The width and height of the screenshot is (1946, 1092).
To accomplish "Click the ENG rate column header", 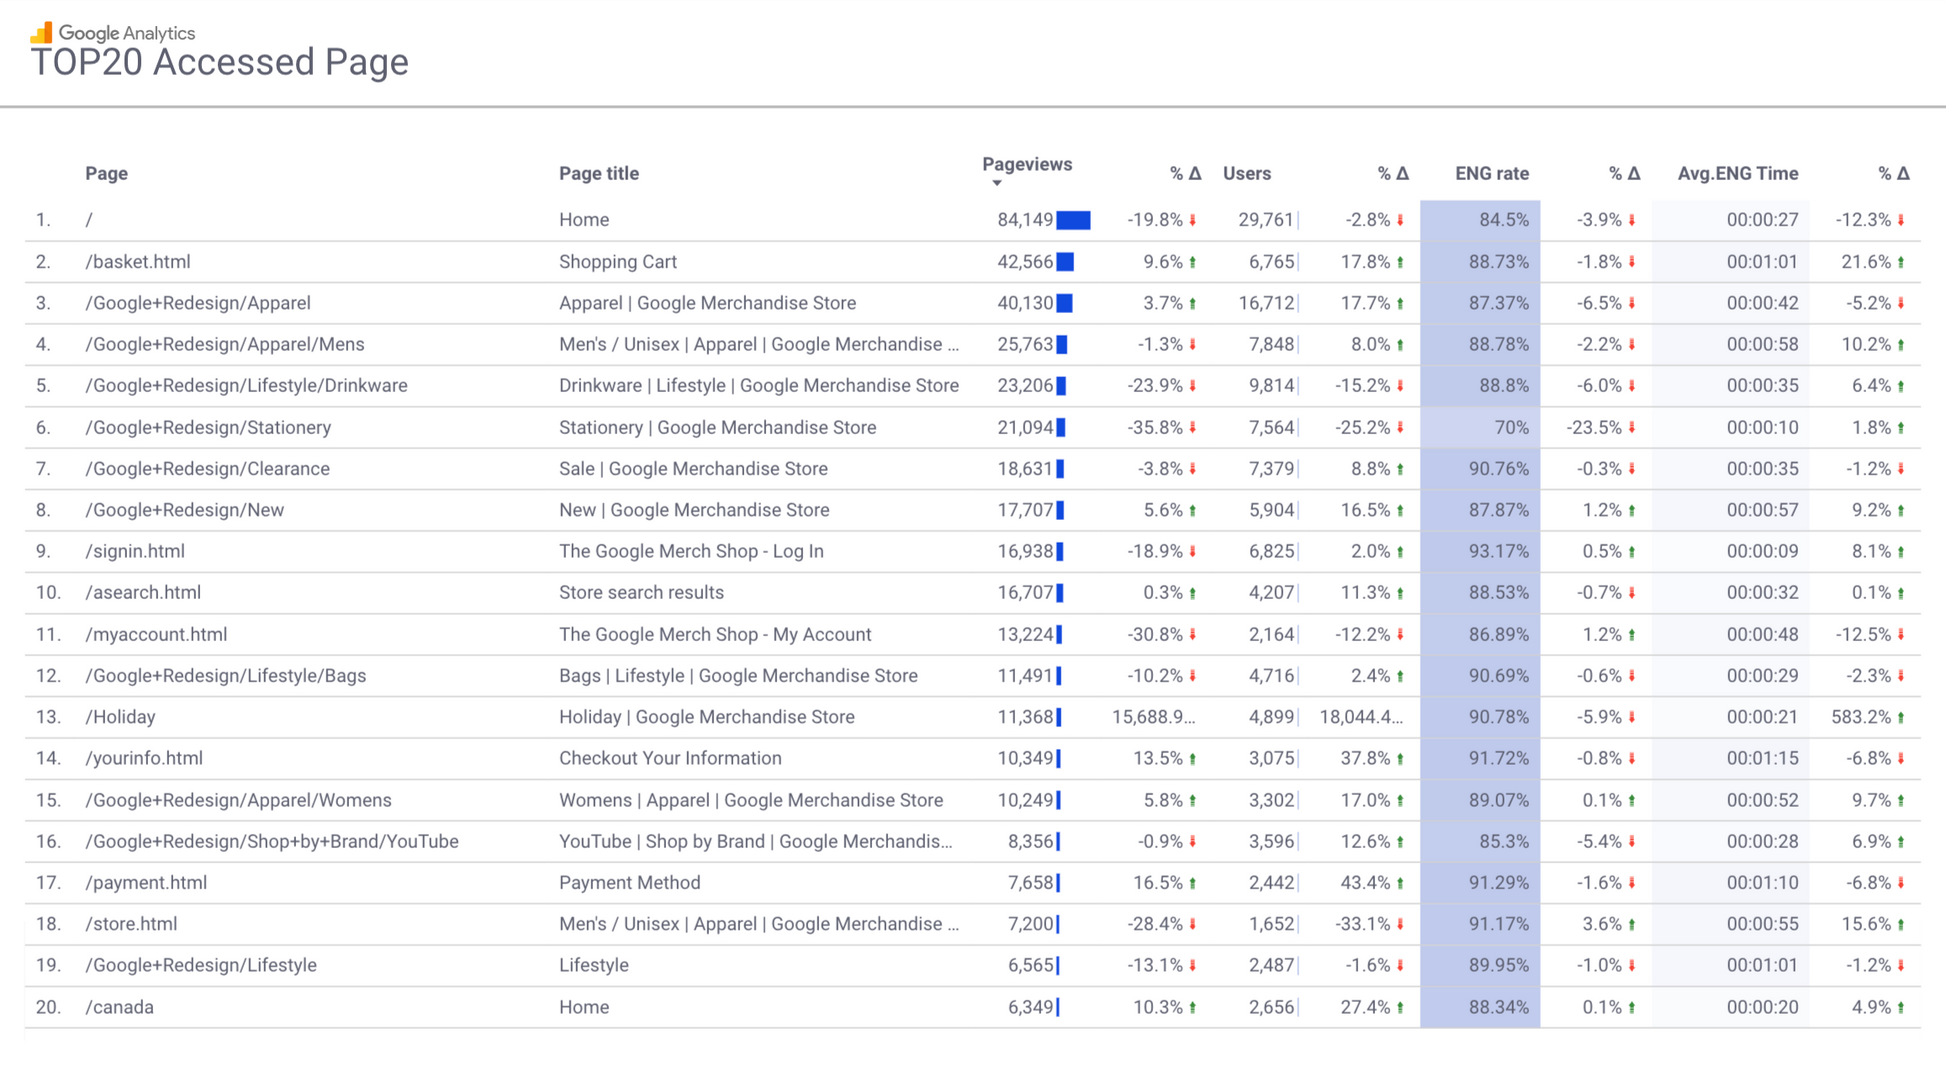I will (x=1491, y=173).
